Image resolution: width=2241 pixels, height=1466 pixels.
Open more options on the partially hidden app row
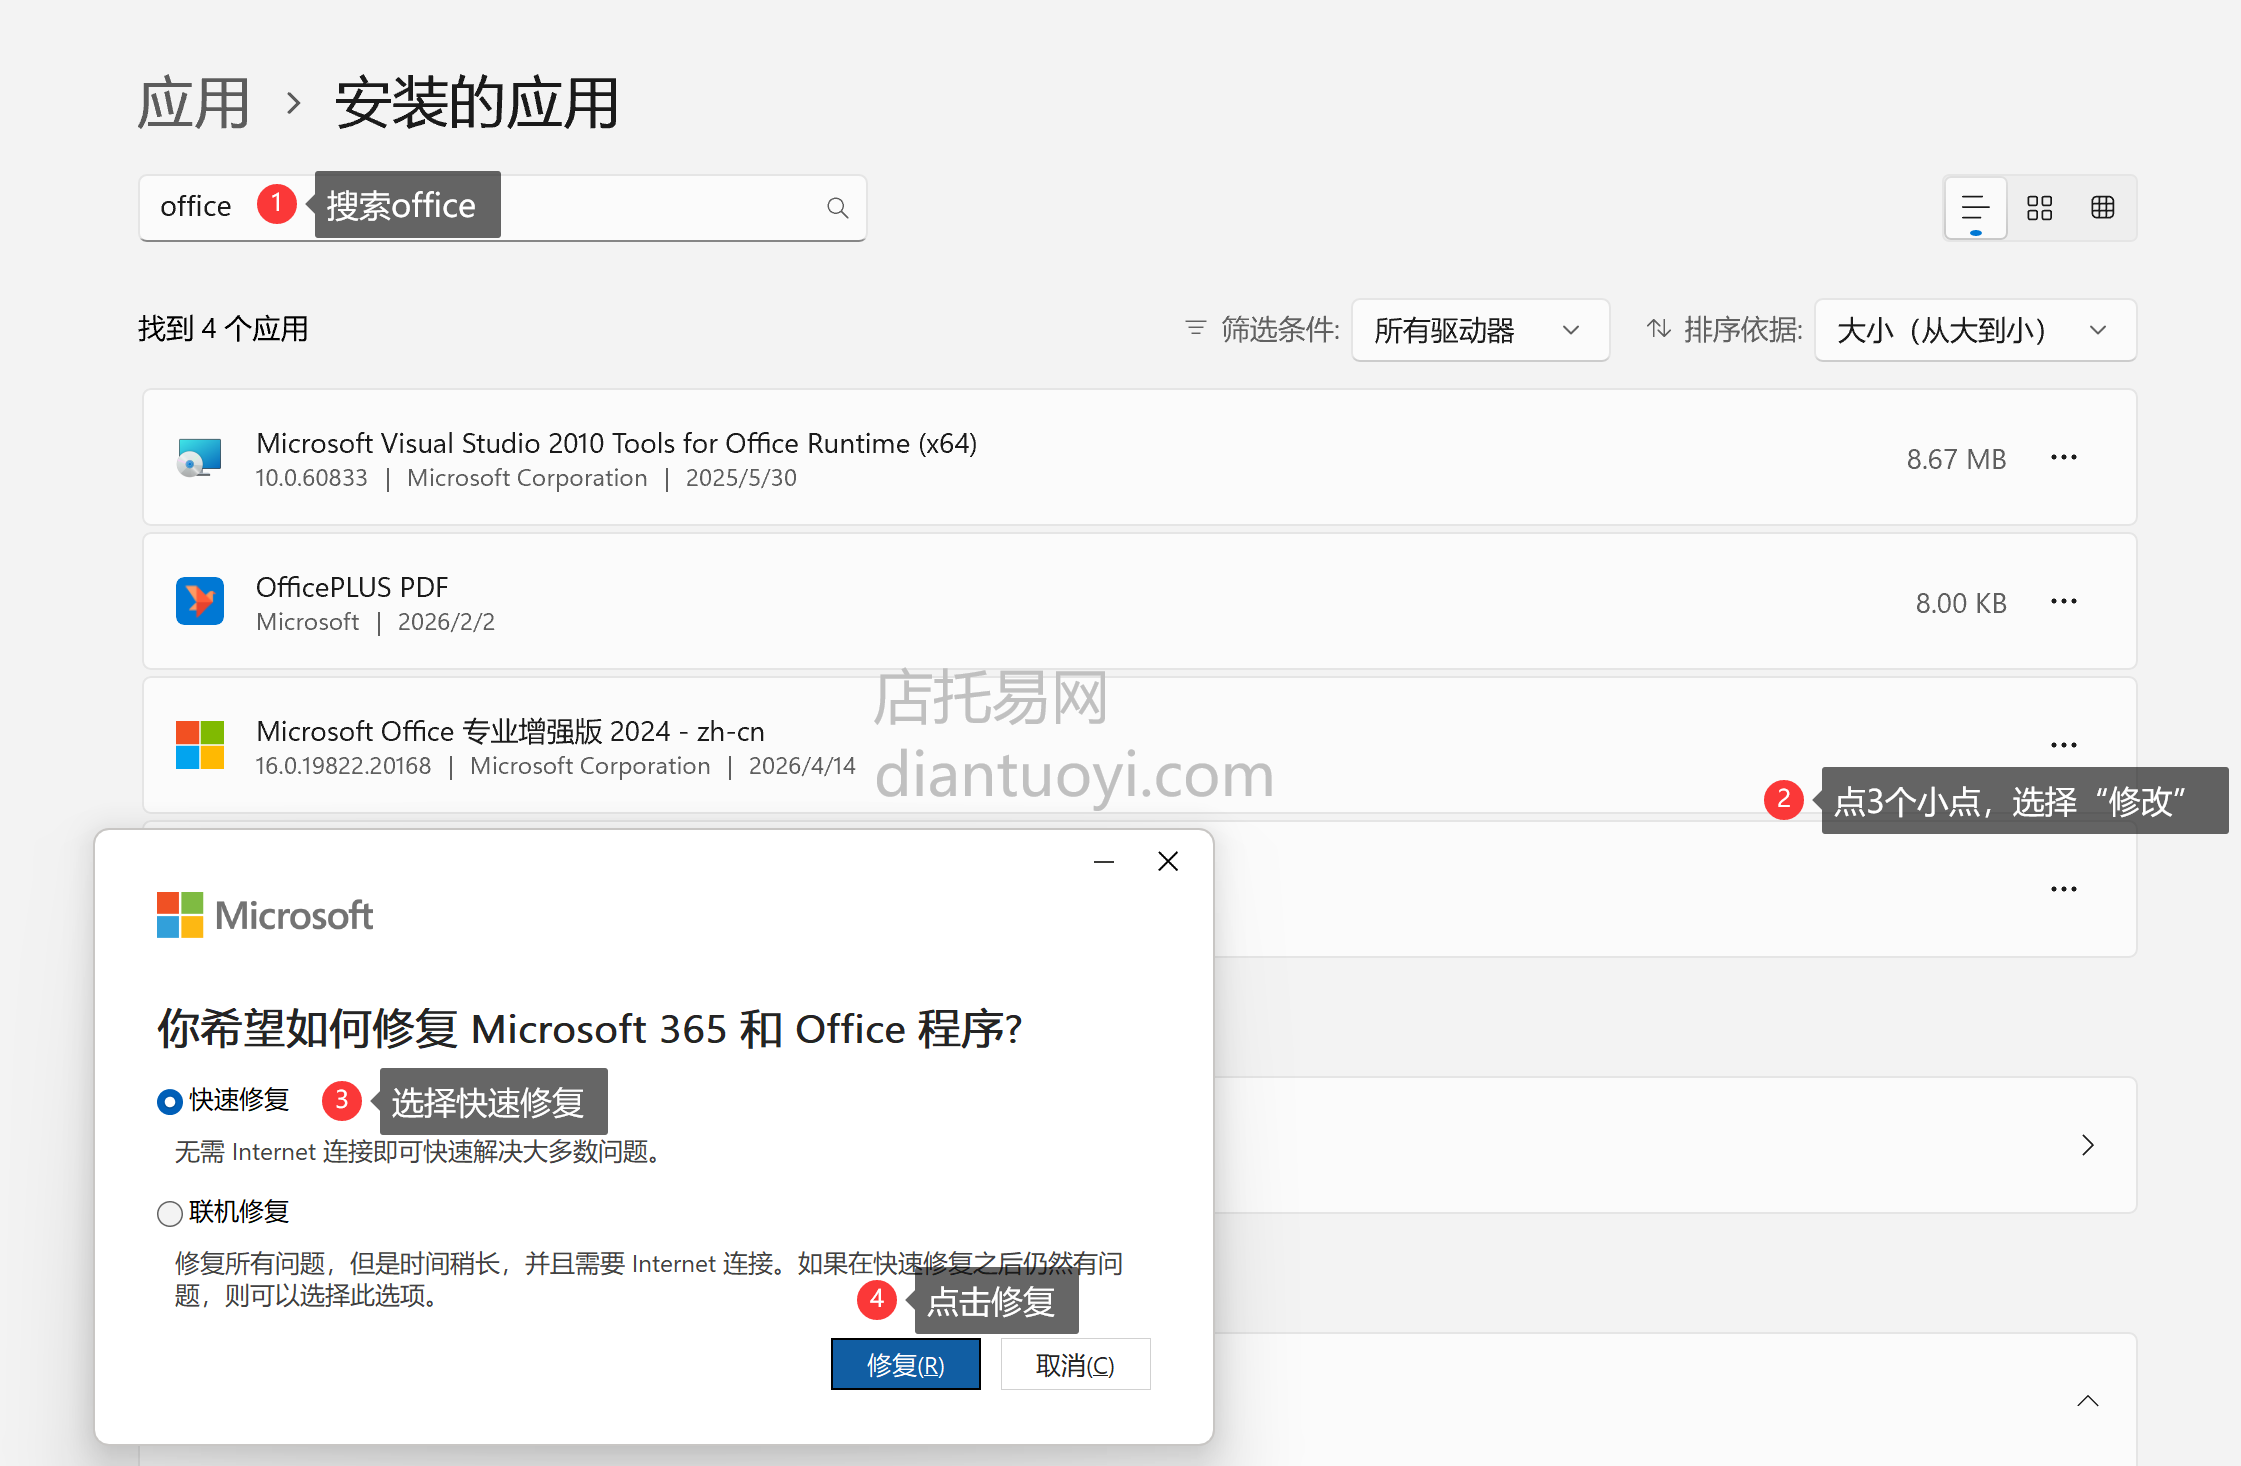pos(2064,888)
